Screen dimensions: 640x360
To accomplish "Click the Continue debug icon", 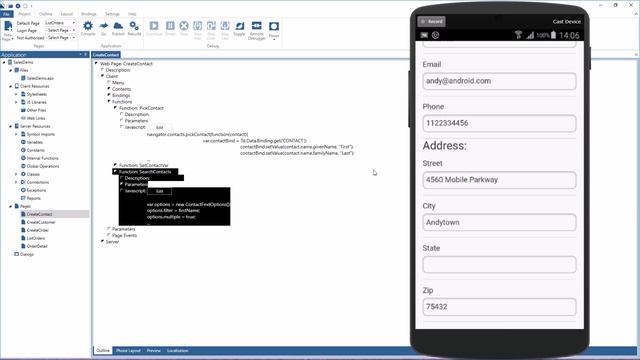I will (154, 26).
